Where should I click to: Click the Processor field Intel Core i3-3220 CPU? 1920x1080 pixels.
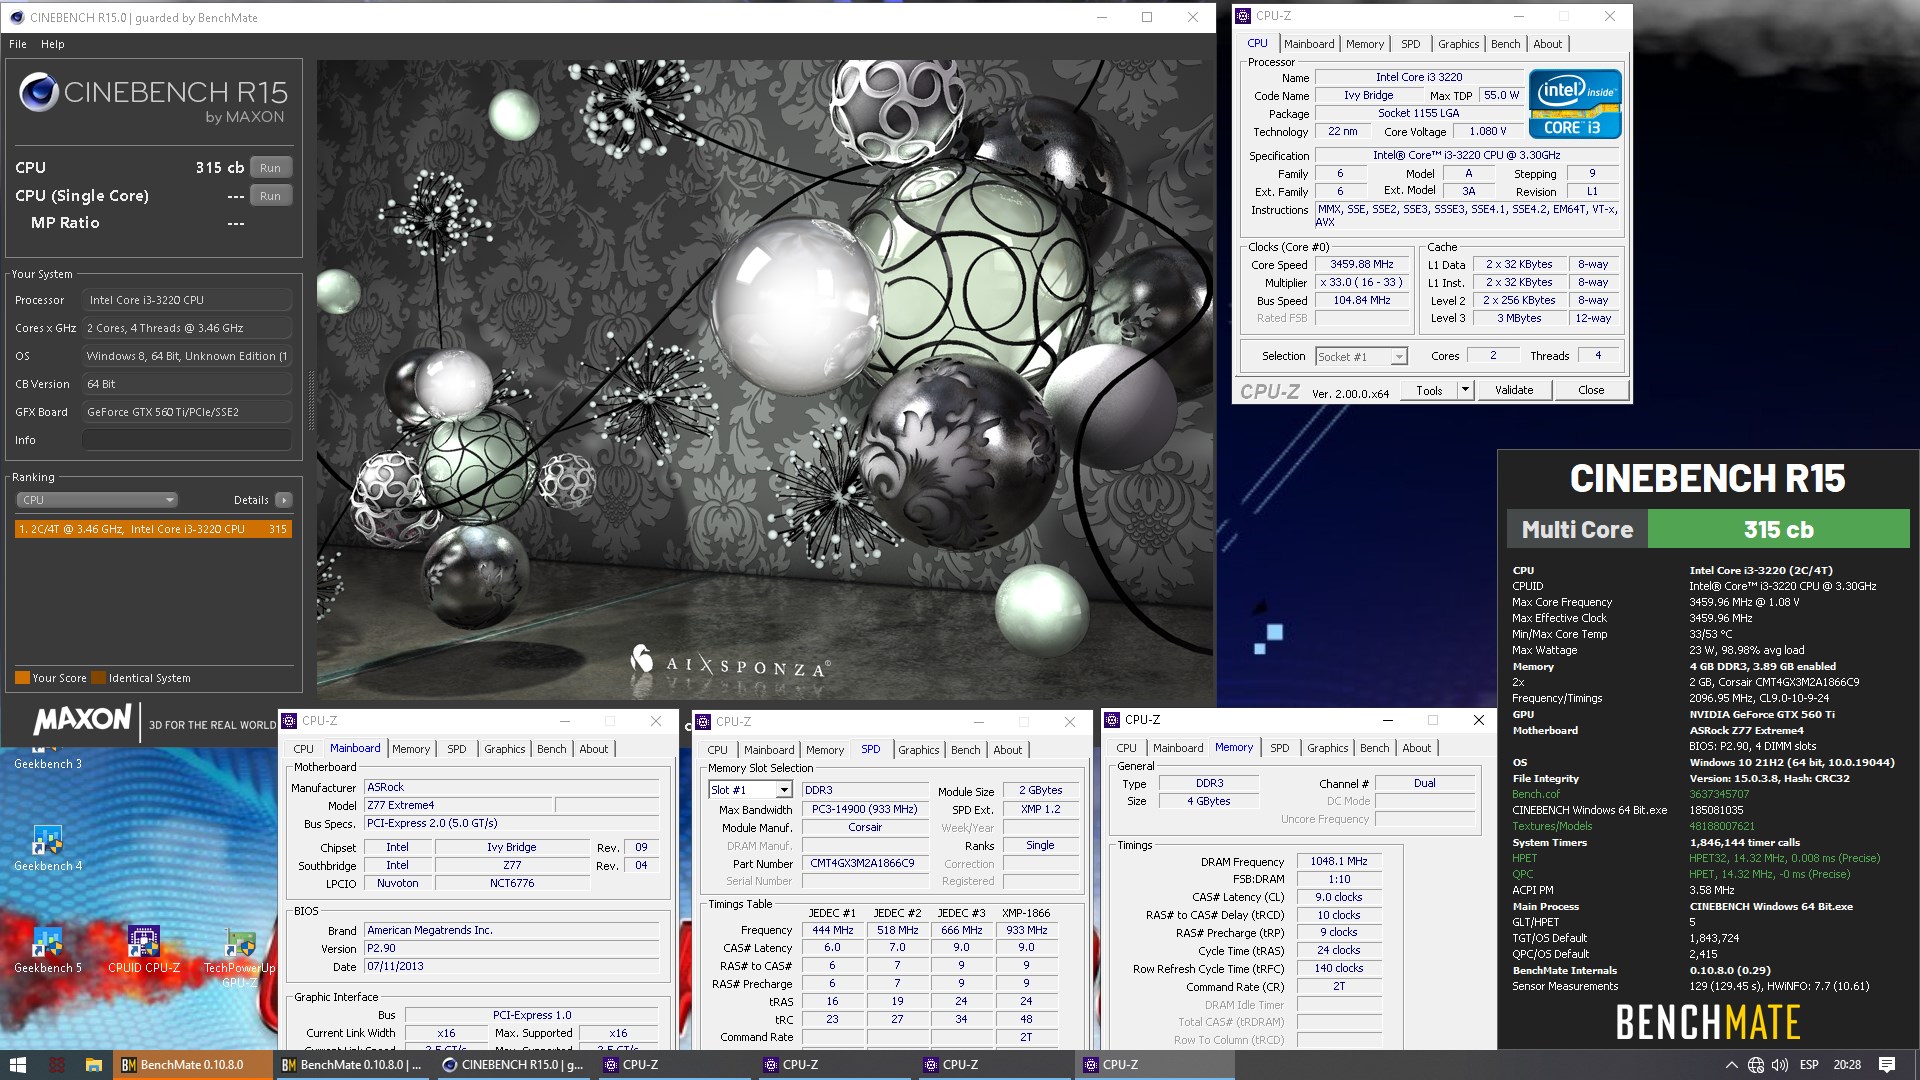coord(187,300)
